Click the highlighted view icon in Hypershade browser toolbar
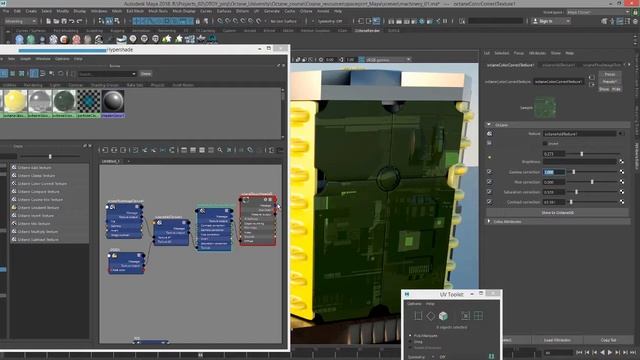This screenshot has height=360, width=640. click(x=34, y=73)
